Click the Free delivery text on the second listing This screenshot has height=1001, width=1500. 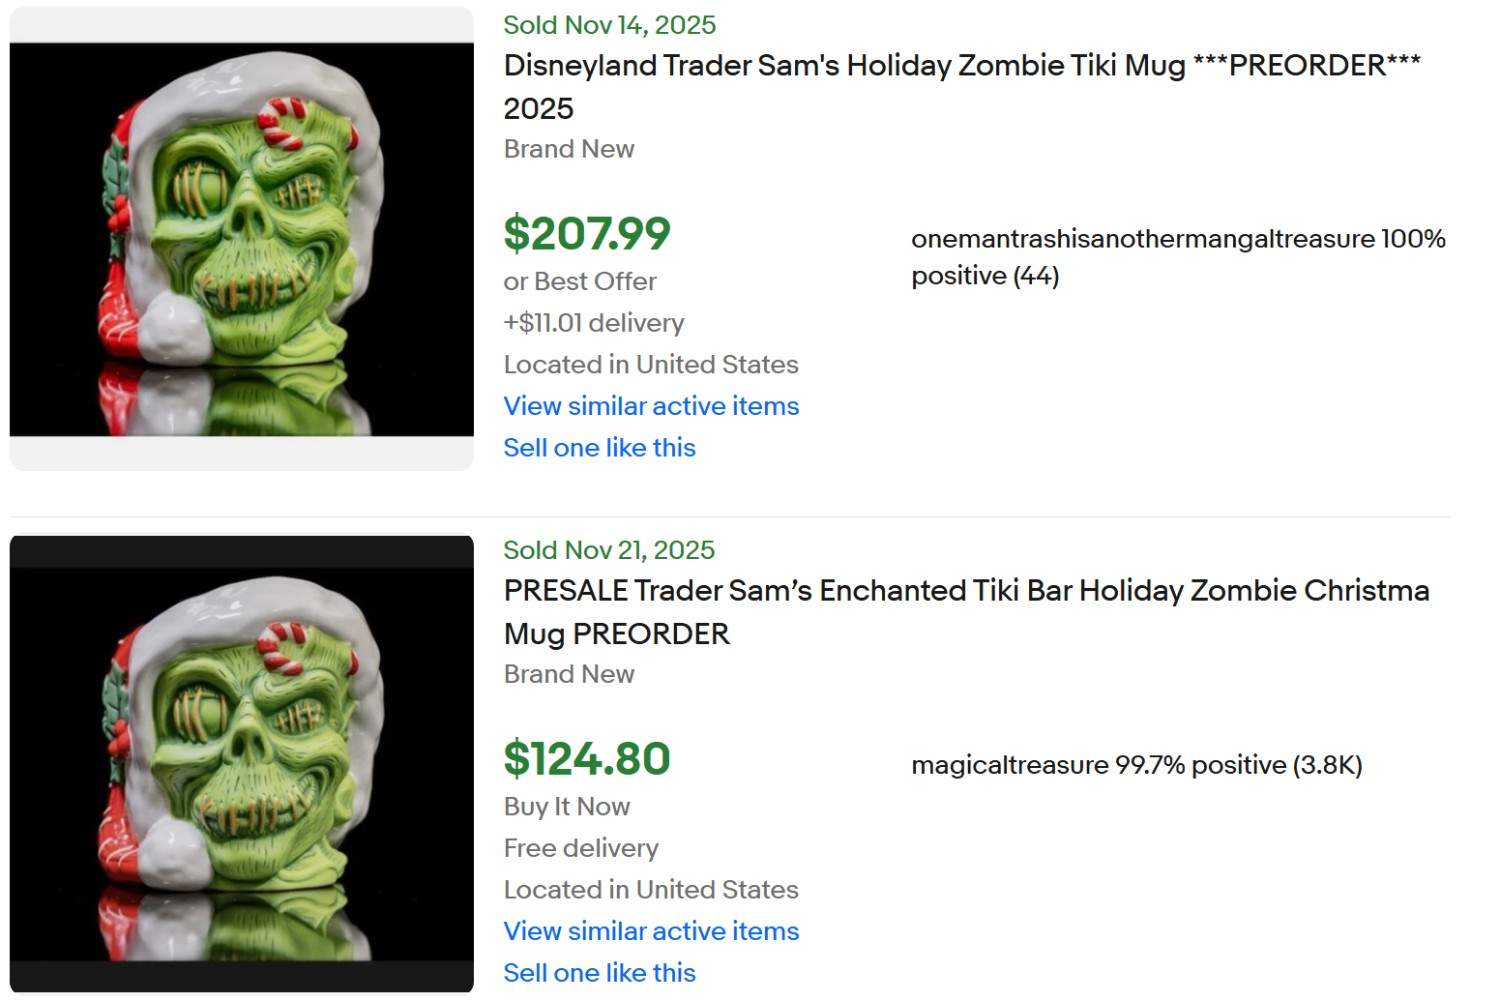(580, 848)
